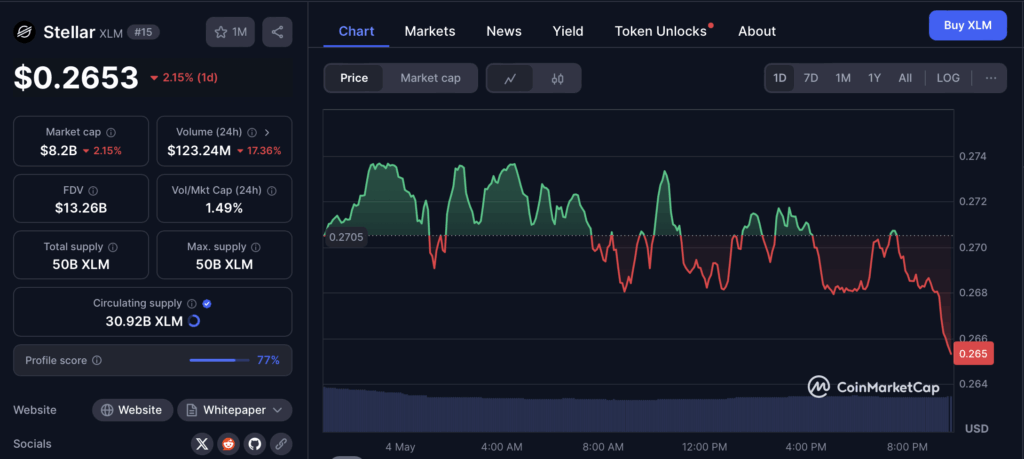This screenshot has width=1024, height=459.
Task: Set chart range to 1Y
Action: tap(874, 78)
